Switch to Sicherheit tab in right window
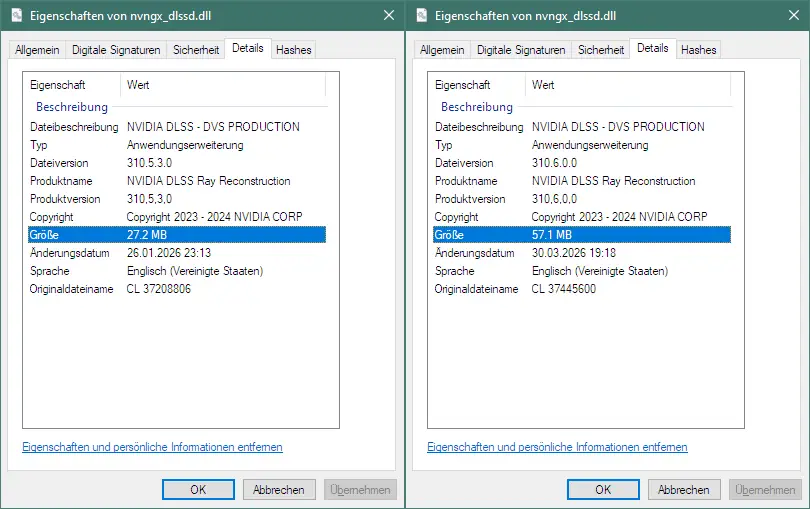810x509 pixels. 601,50
